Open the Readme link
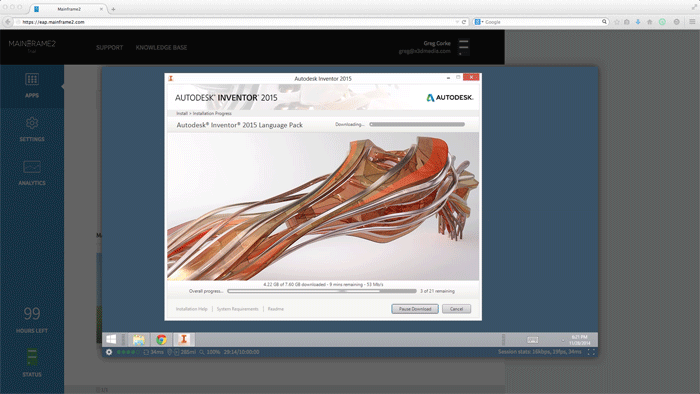The image size is (700, 394). click(x=275, y=309)
